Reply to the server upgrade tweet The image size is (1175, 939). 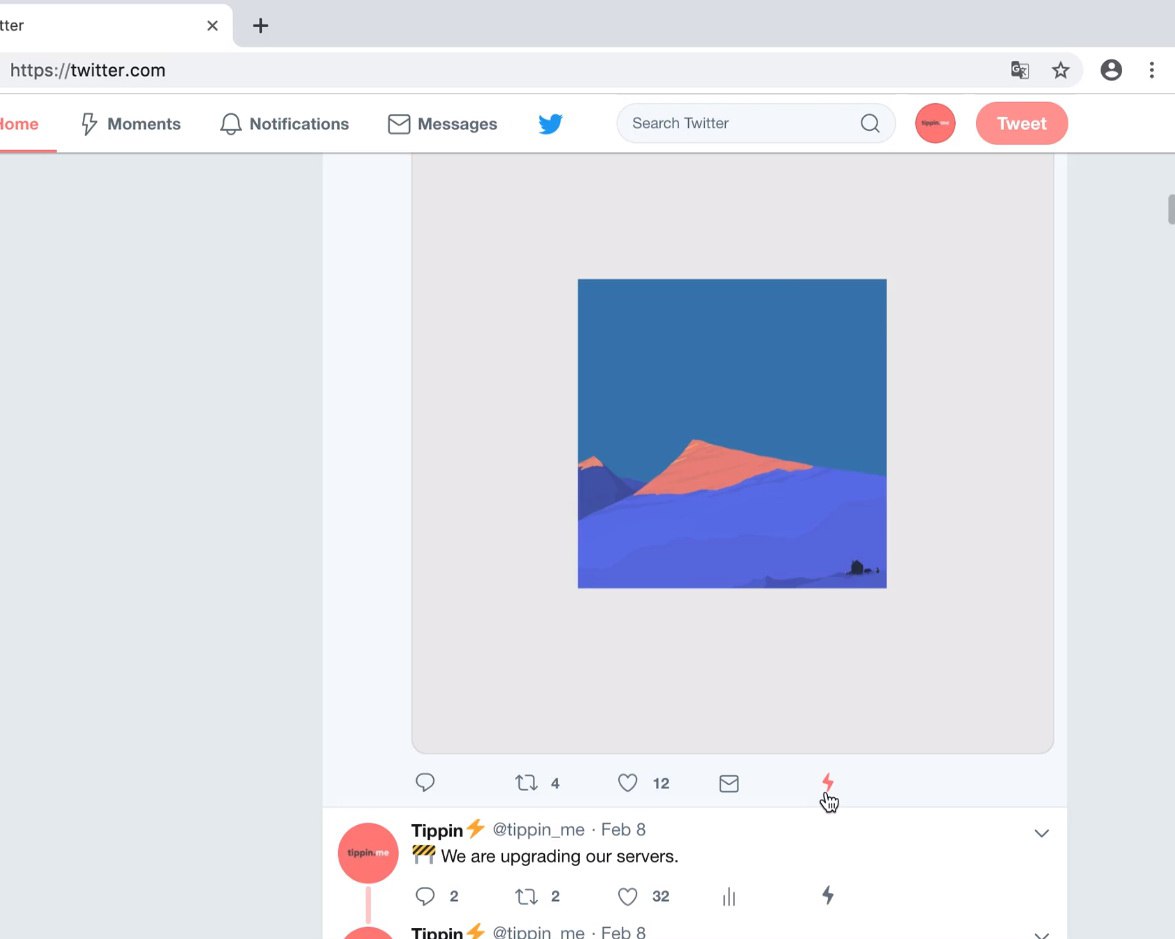[436, 896]
